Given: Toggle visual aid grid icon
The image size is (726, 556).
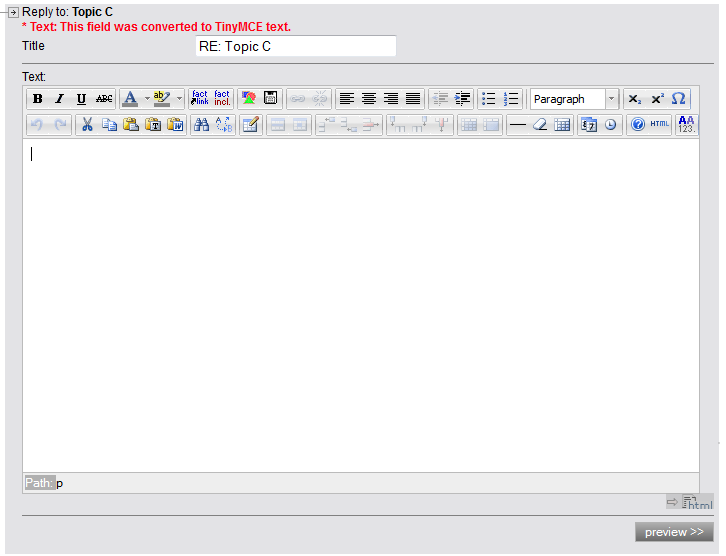Looking at the screenshot, I should coord(562,125).
